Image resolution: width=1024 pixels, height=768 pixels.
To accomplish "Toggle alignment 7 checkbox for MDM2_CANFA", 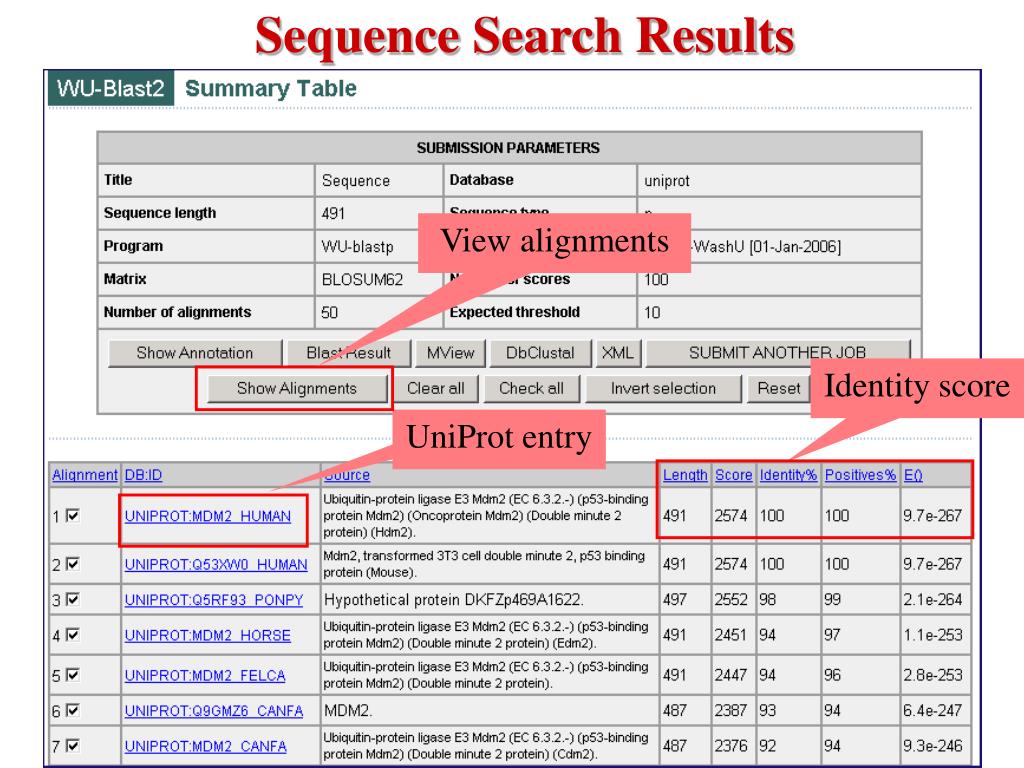I will 73,745.
